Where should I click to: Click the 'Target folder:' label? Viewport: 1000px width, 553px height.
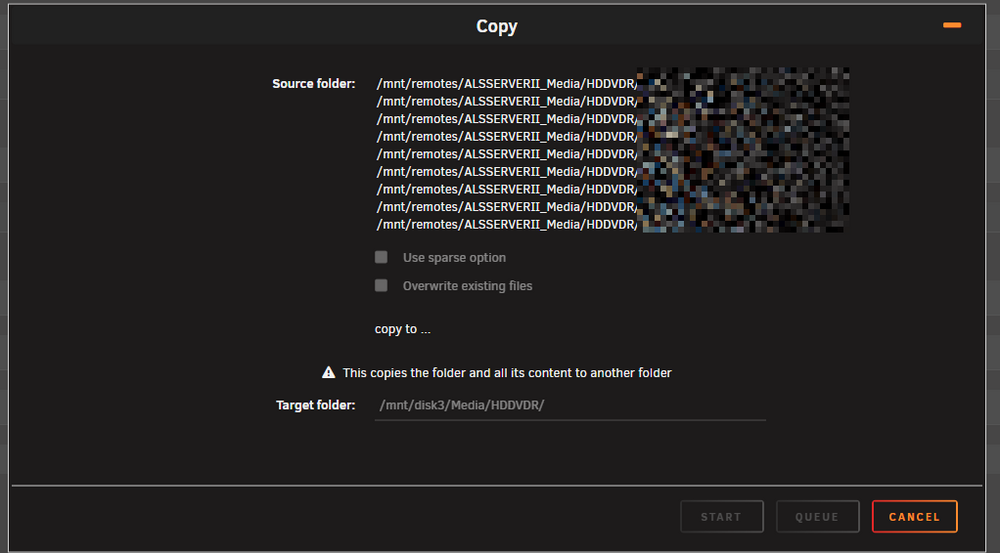[x=316, y=405]
